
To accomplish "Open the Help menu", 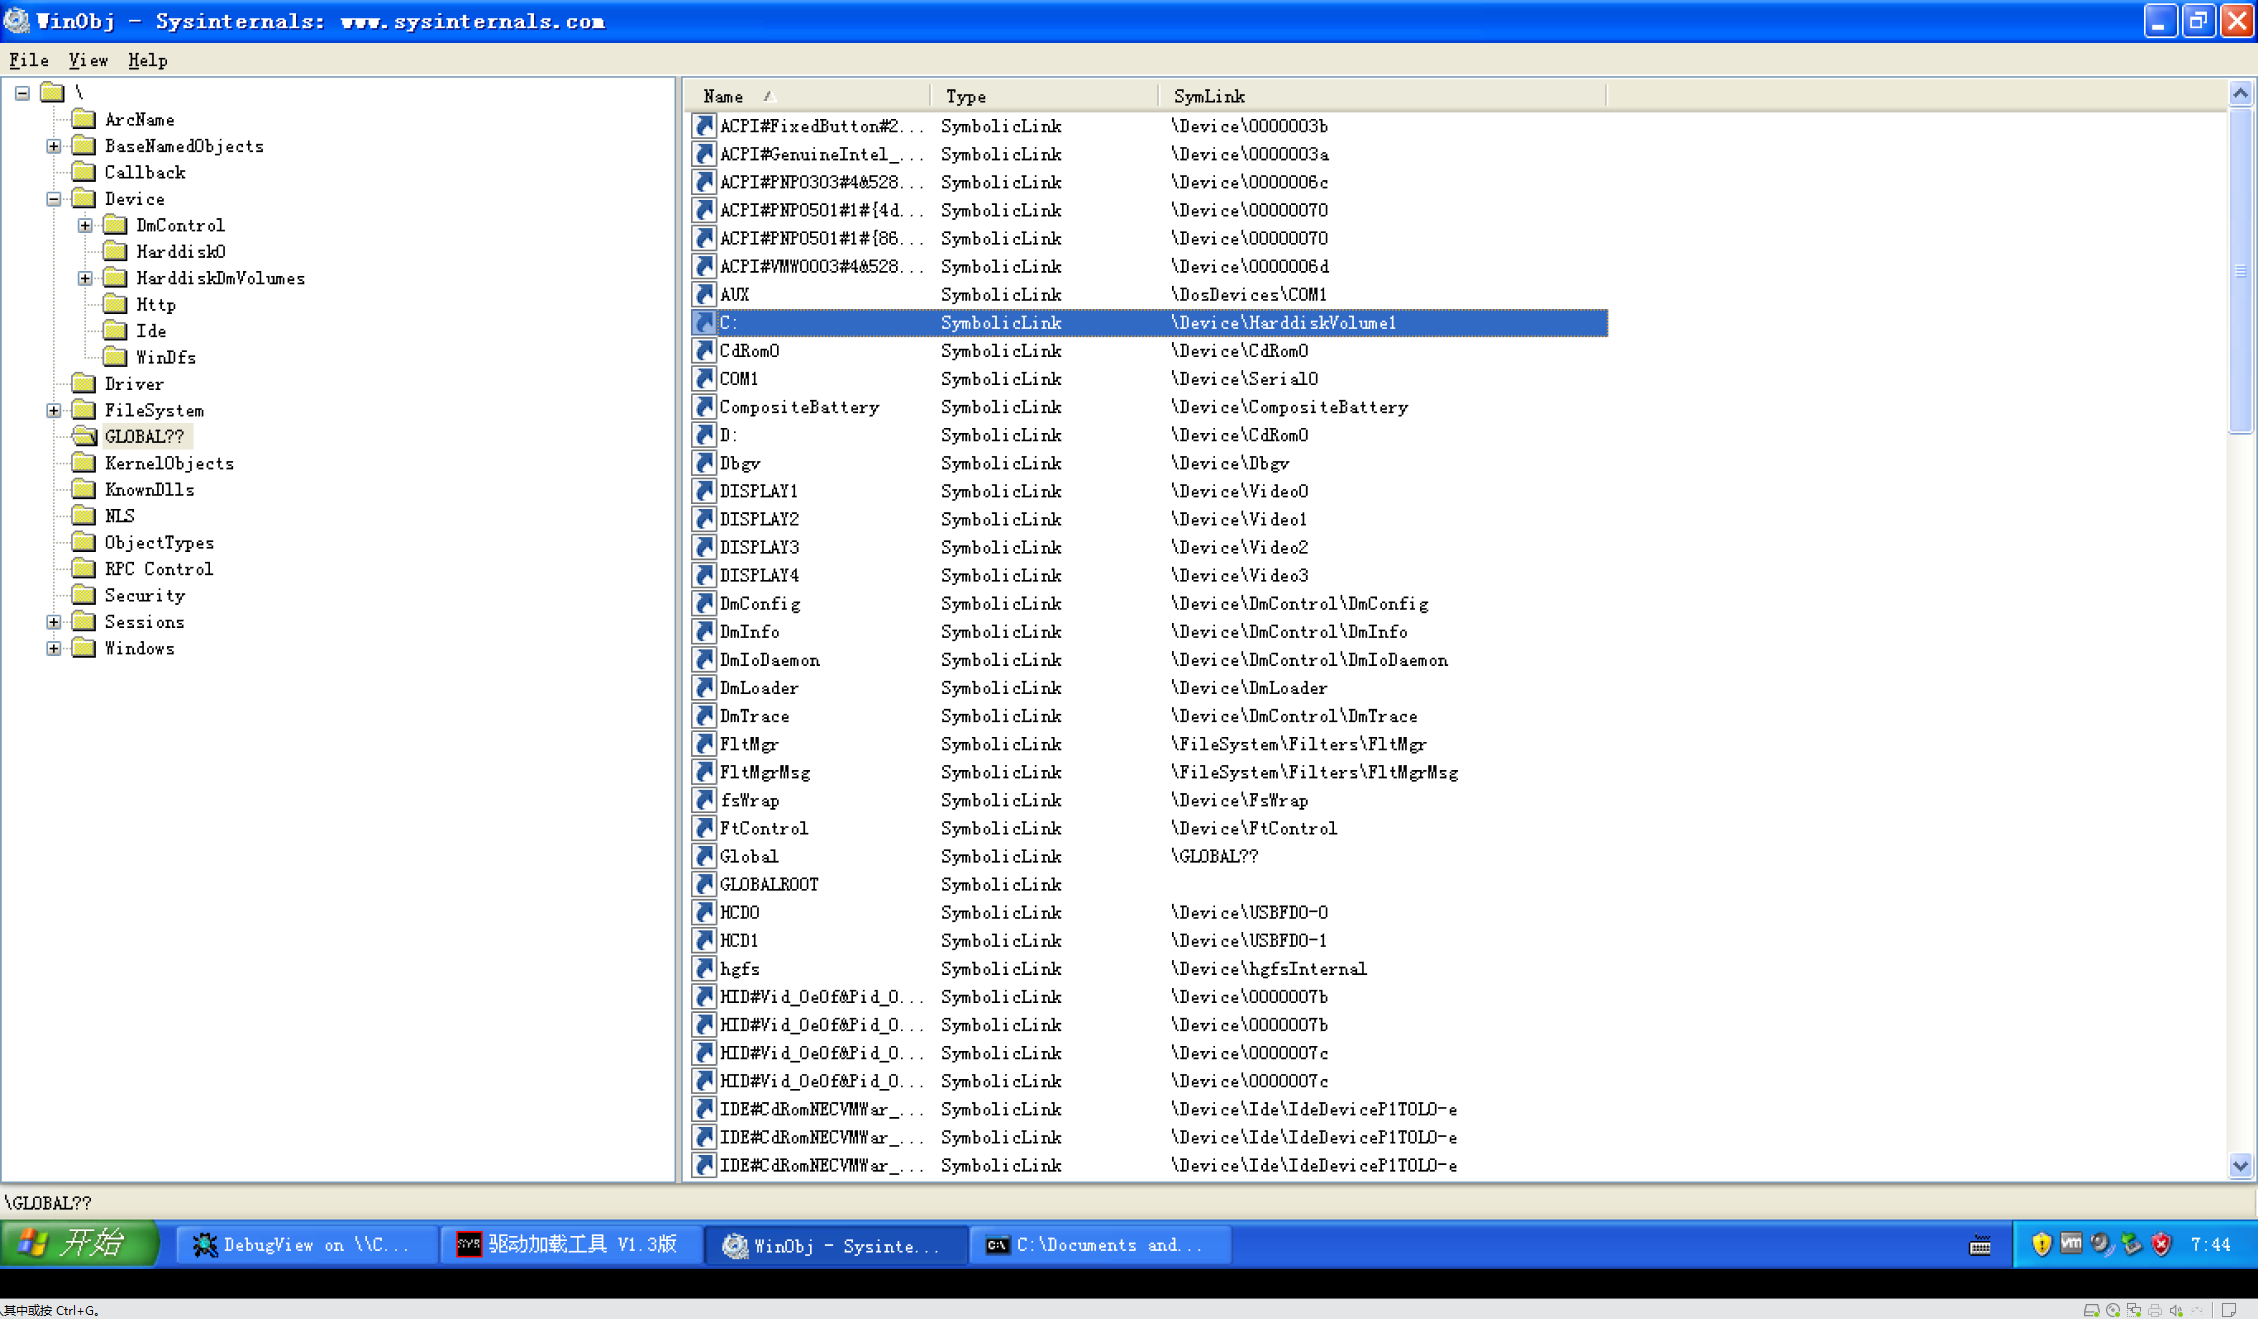I will (x=147, y=60).
